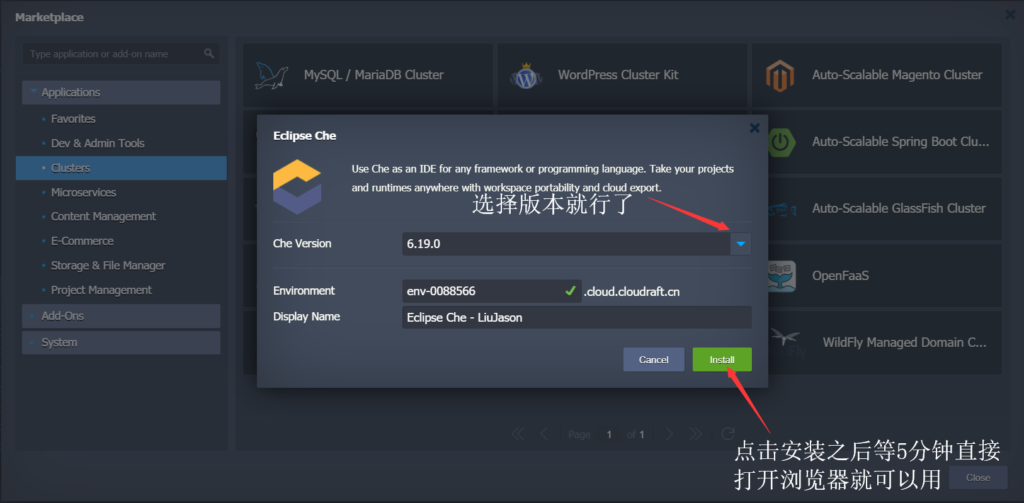The image size is (1024, 503).
Task: Click the marketplace search input box
Action: click(x=121, y=54)
